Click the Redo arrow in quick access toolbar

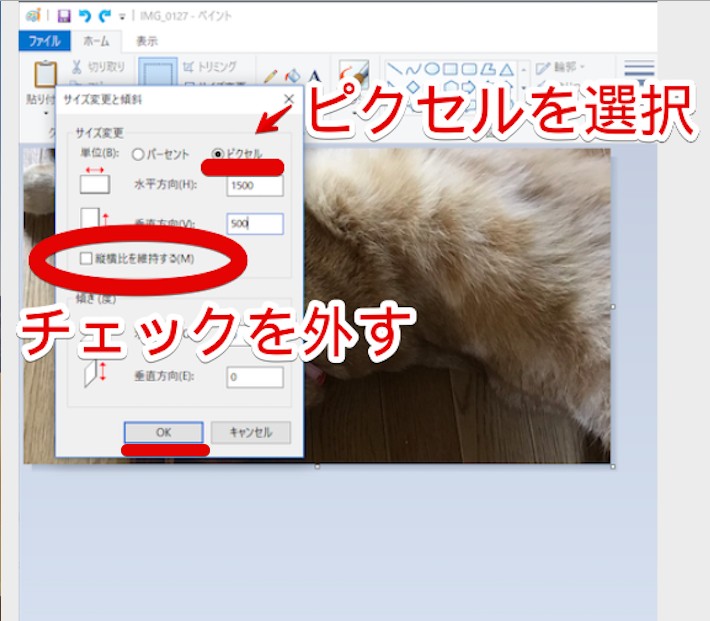tap(104, 16)
